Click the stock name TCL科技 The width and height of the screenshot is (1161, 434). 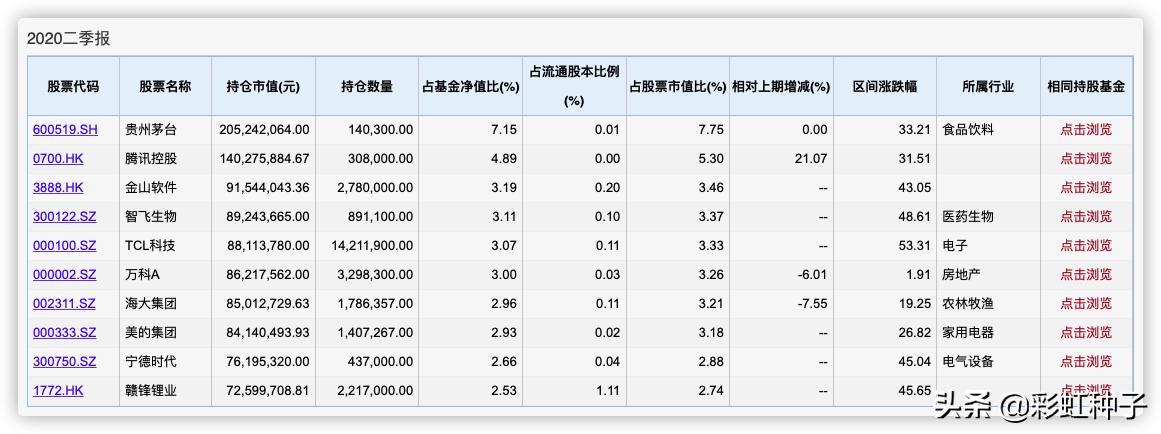(x=150, y=245)
